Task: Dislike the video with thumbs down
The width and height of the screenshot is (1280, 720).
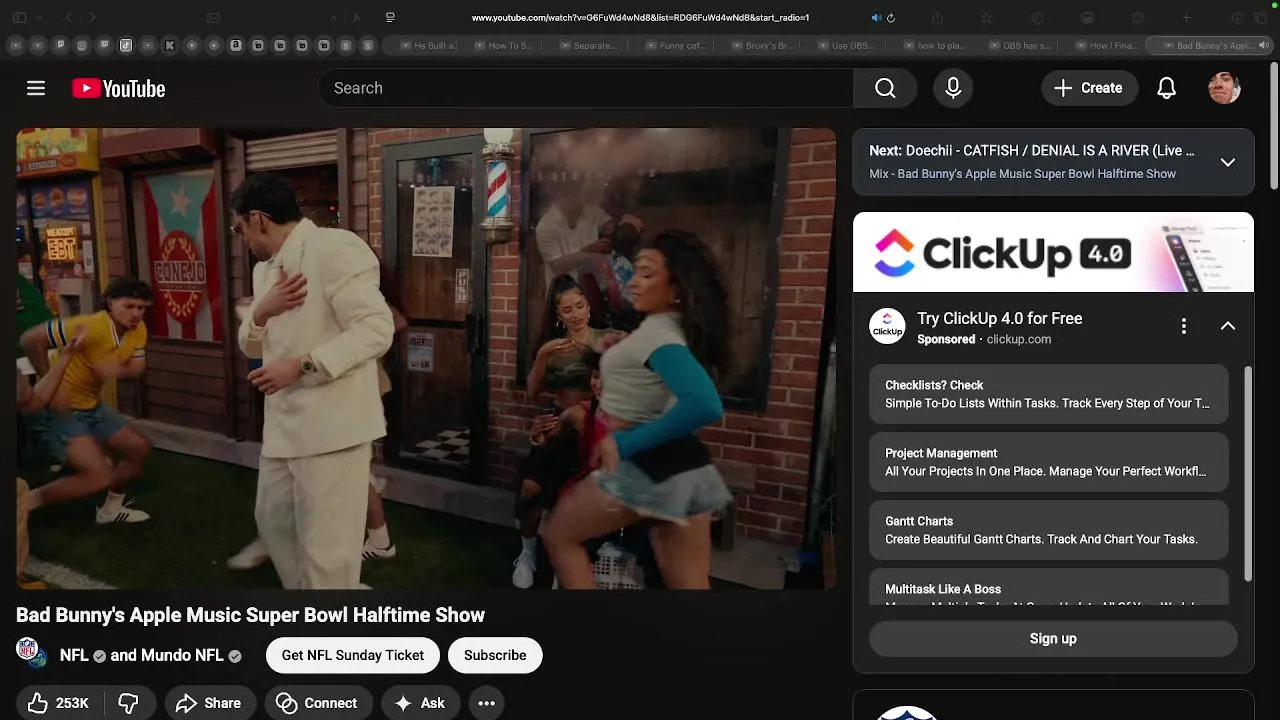Action: click(x=128, y=703)
